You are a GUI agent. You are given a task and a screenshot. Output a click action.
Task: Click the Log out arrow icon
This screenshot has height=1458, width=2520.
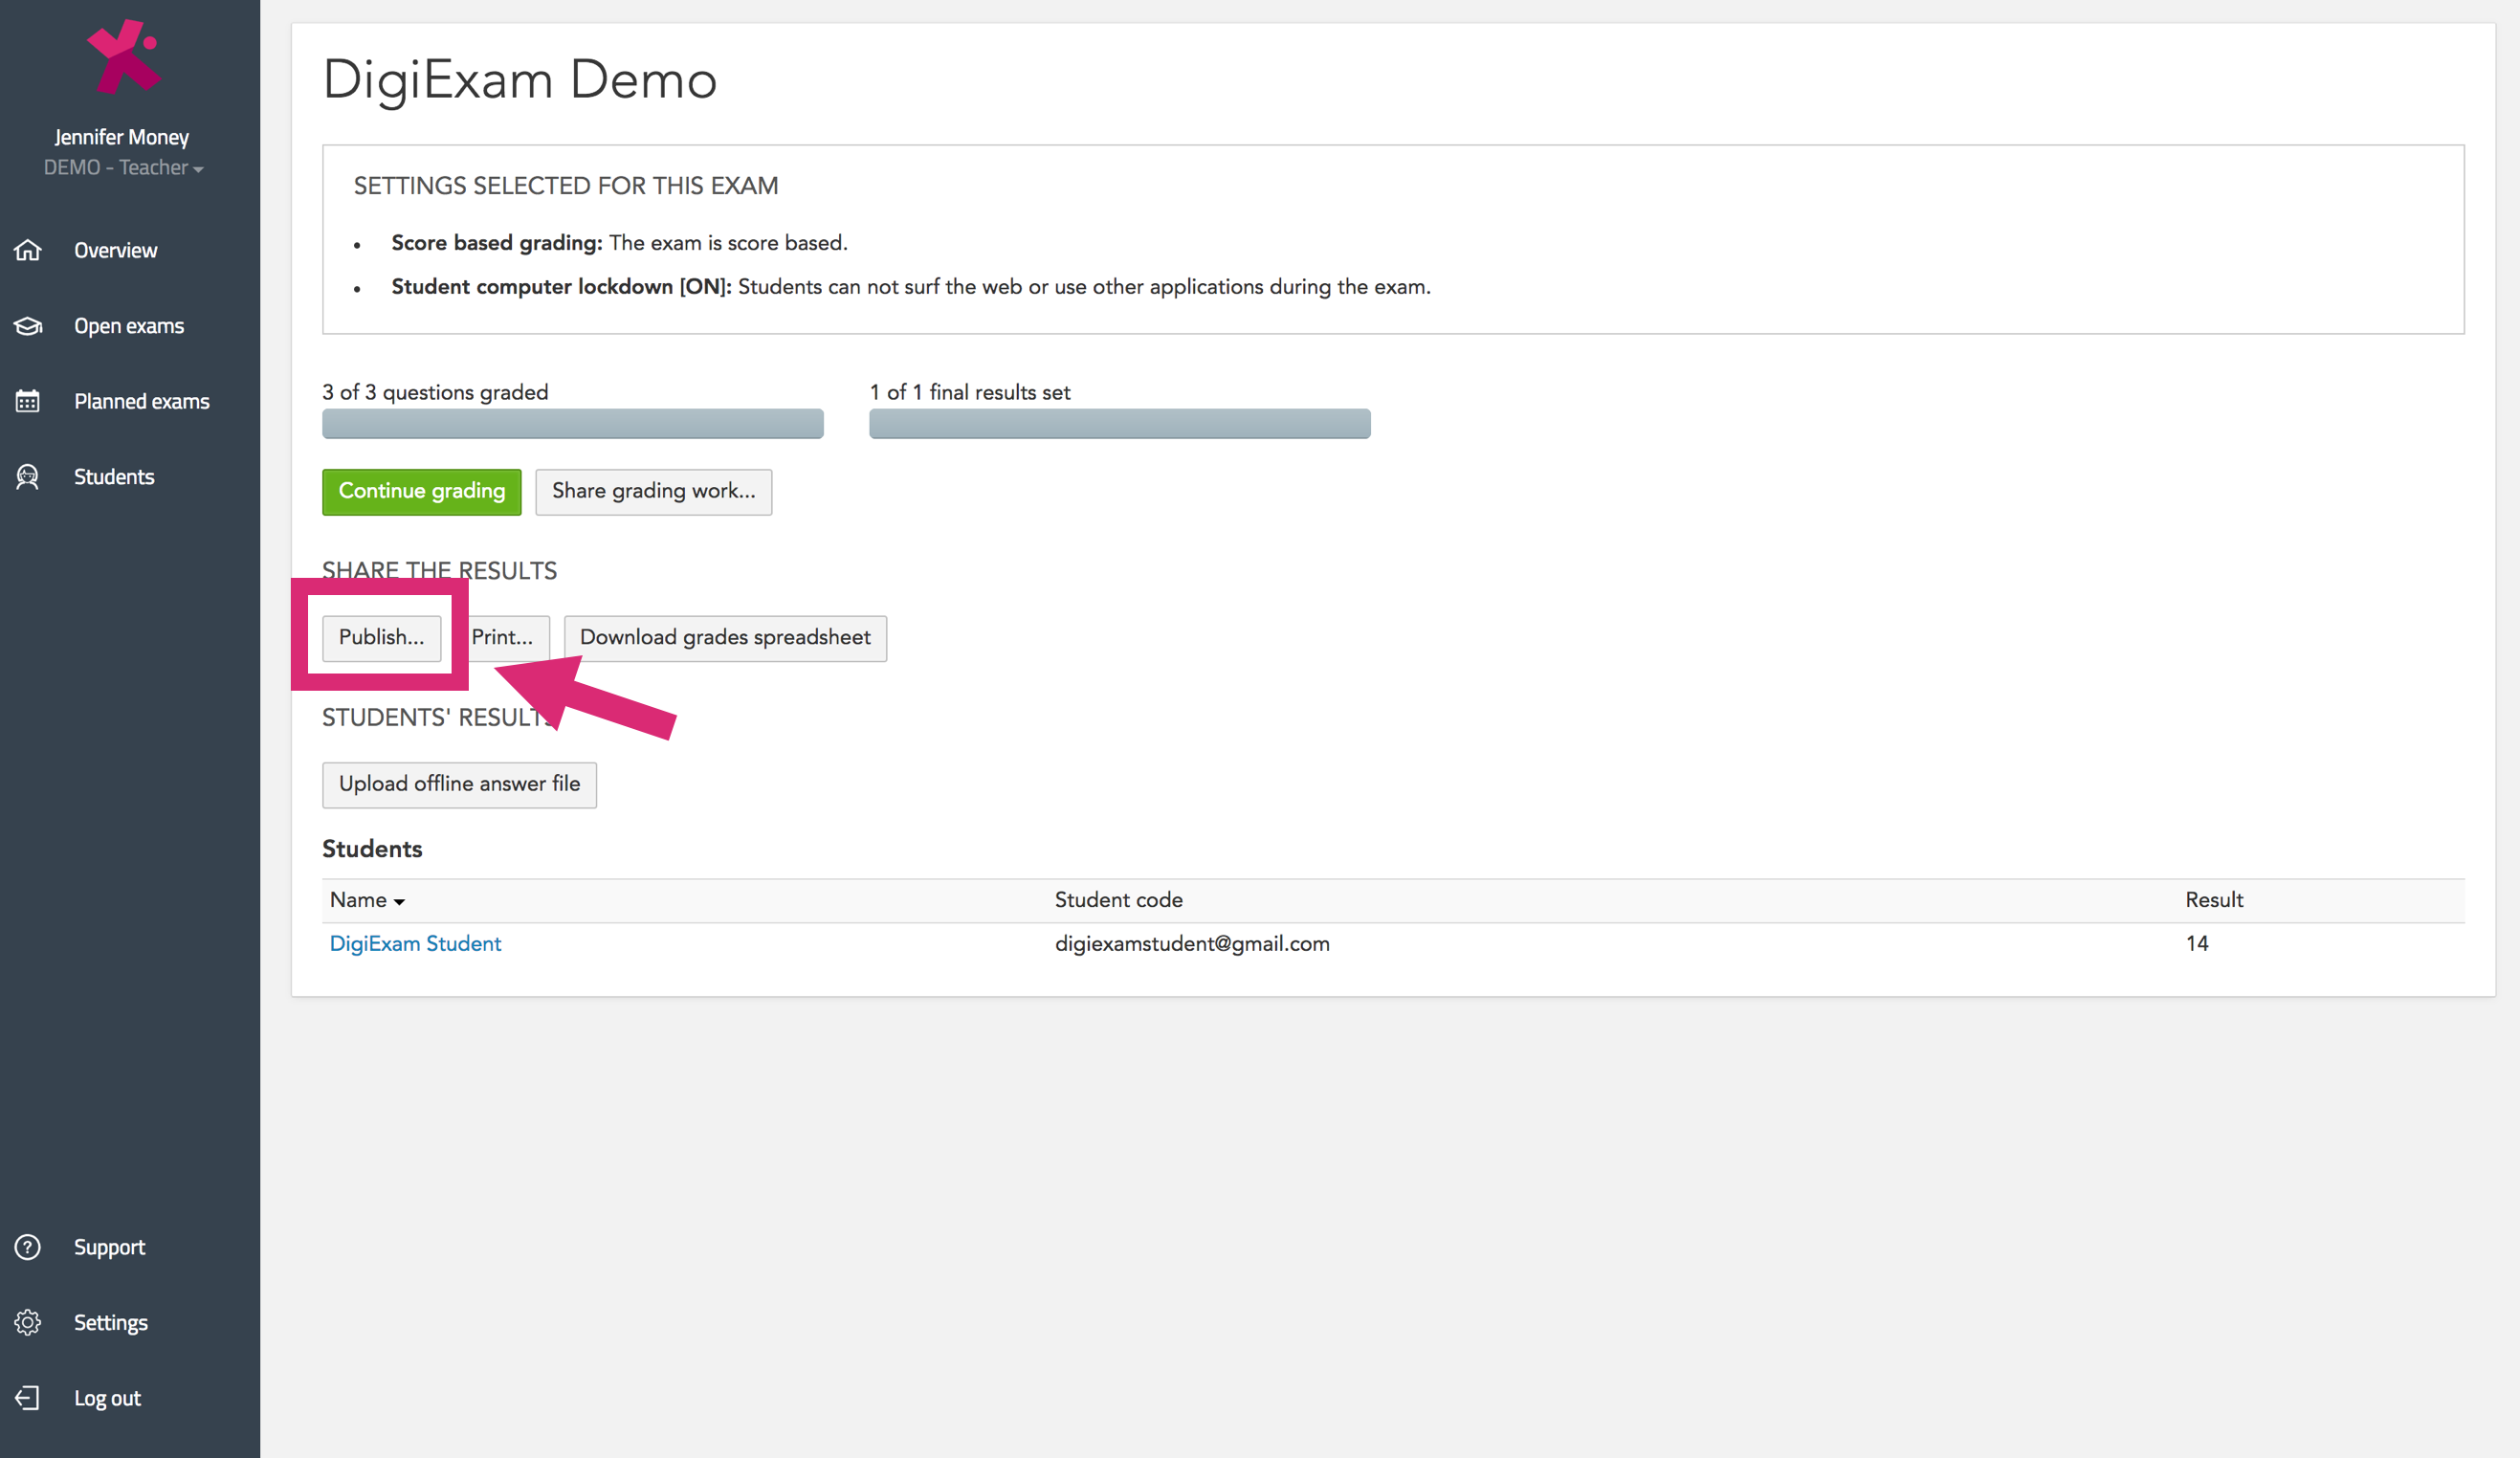click(x=28, y=1398)
